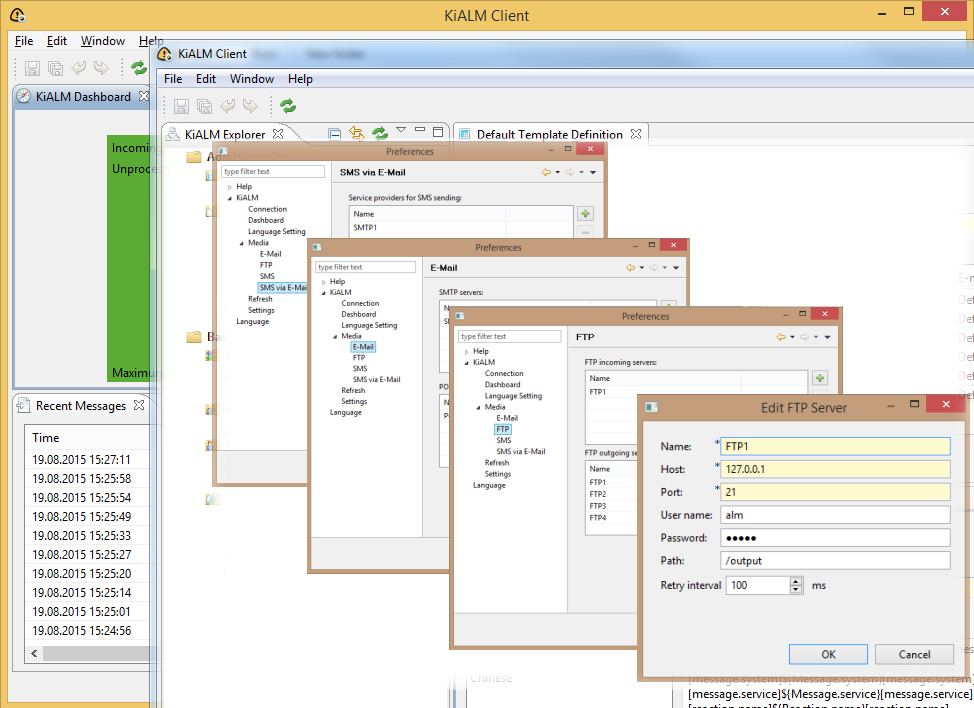974x708 pixels.
Task: Click Undo arrow in back KiALM Client toolbar
Action: coord(78,68)
